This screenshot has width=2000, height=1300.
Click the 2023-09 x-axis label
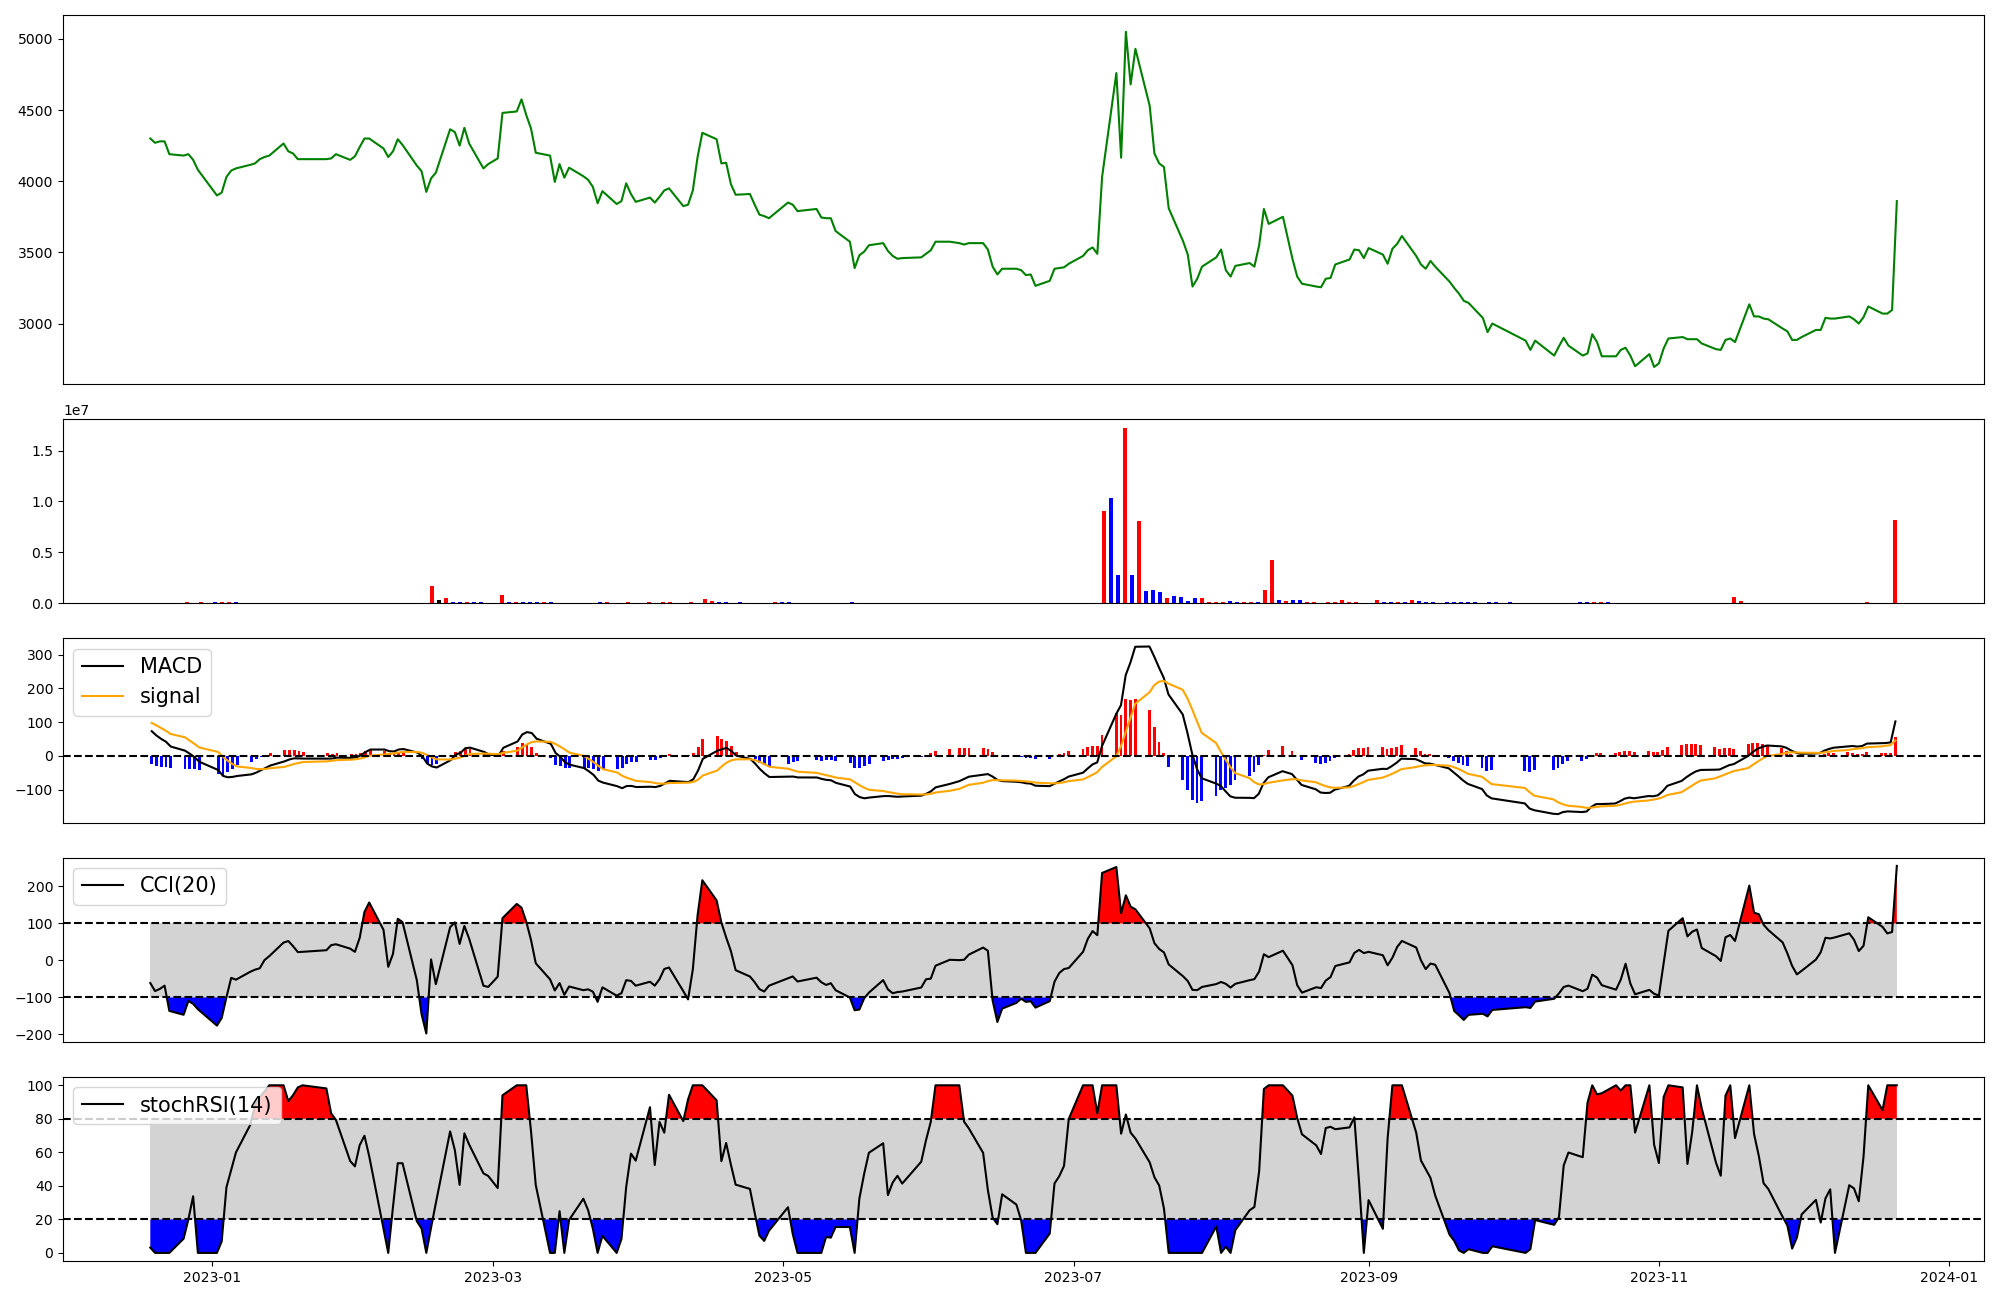click(x=1369, y=1277)
